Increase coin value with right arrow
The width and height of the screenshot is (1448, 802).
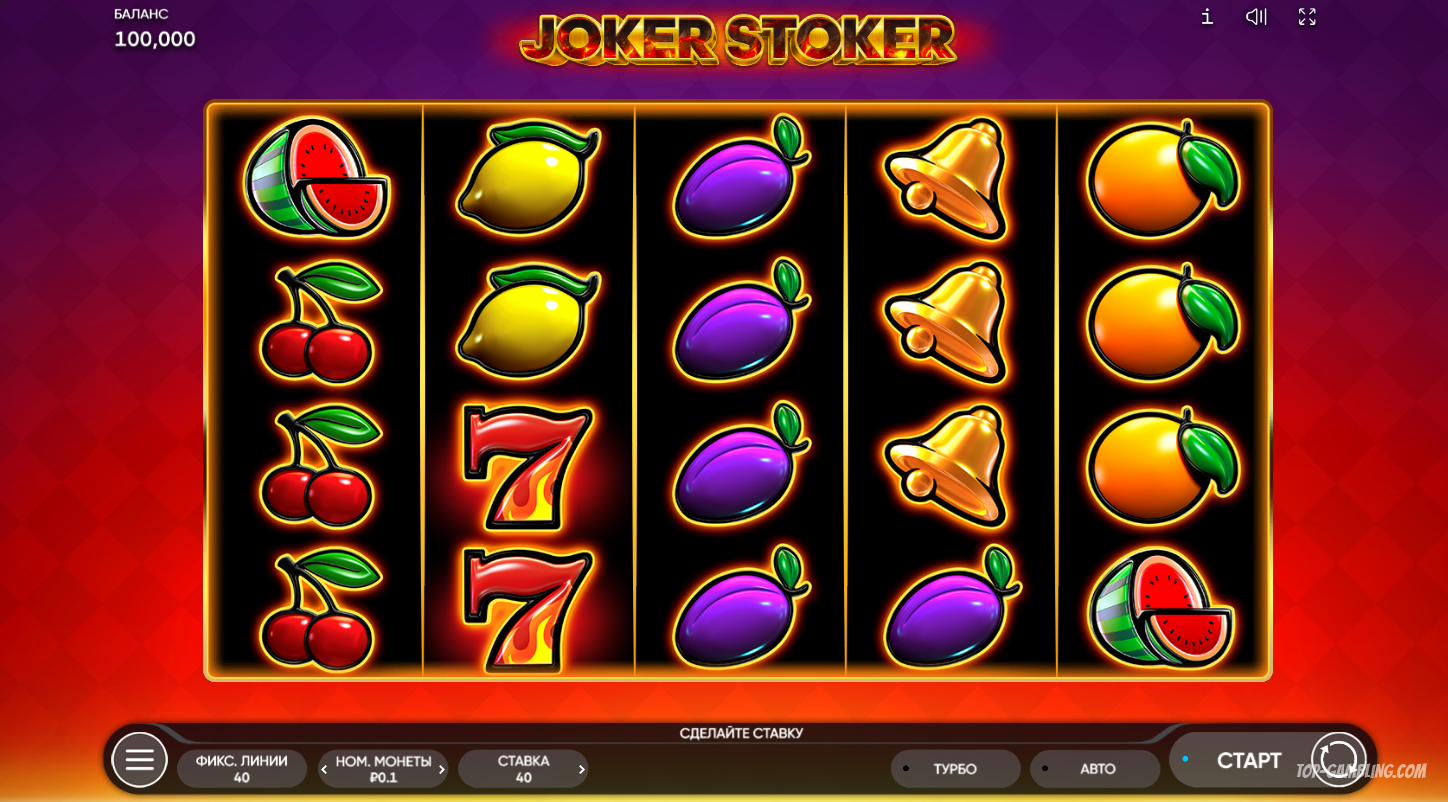point(441,770)
